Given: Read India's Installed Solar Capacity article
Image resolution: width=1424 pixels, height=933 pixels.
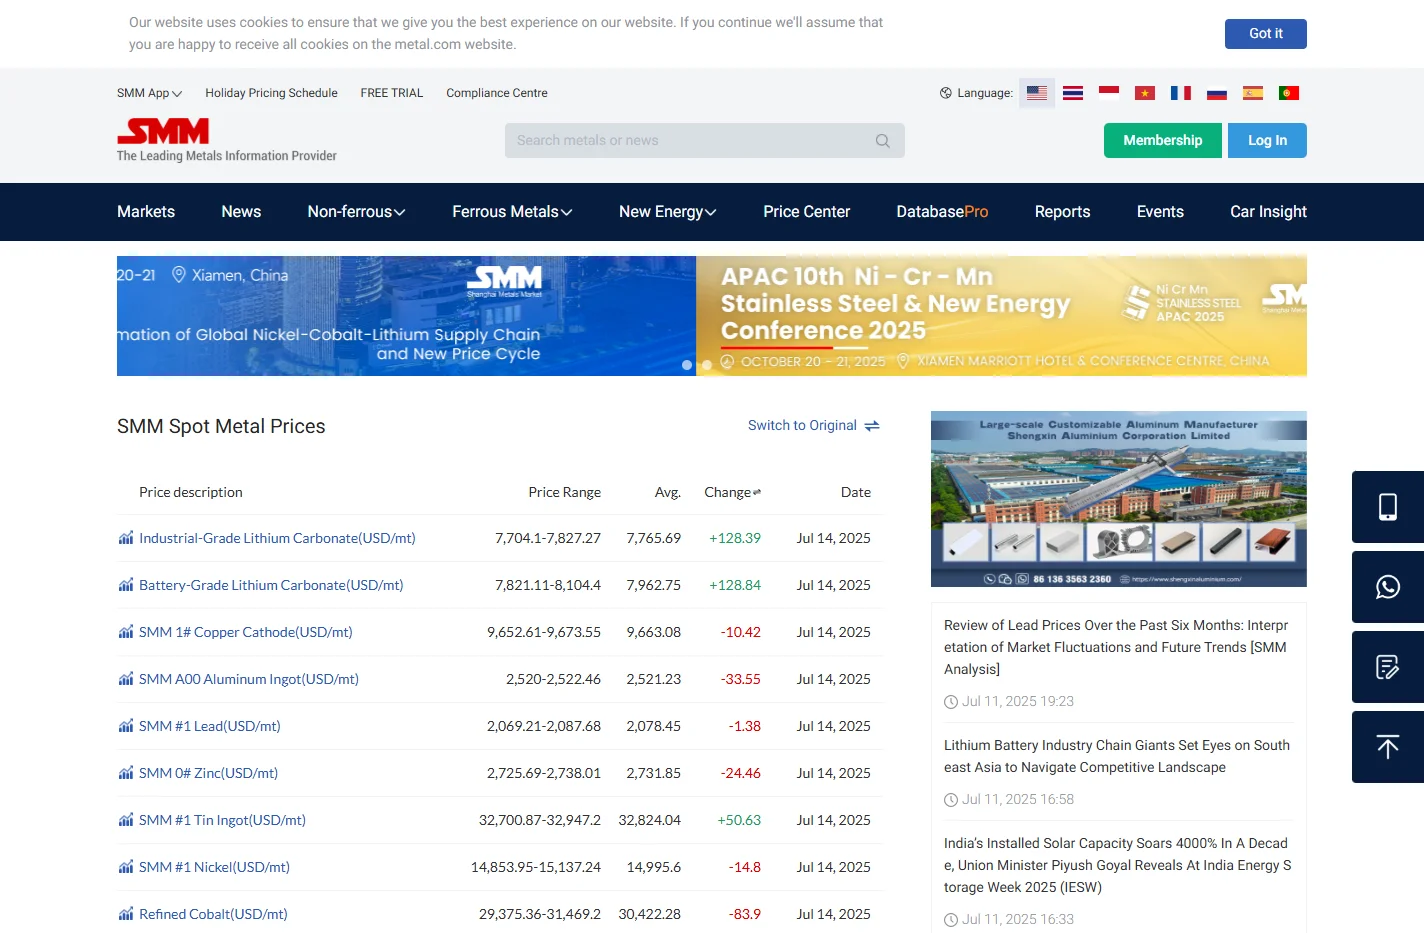Looking at the screenshot, I should click(x=1117, y=865).
